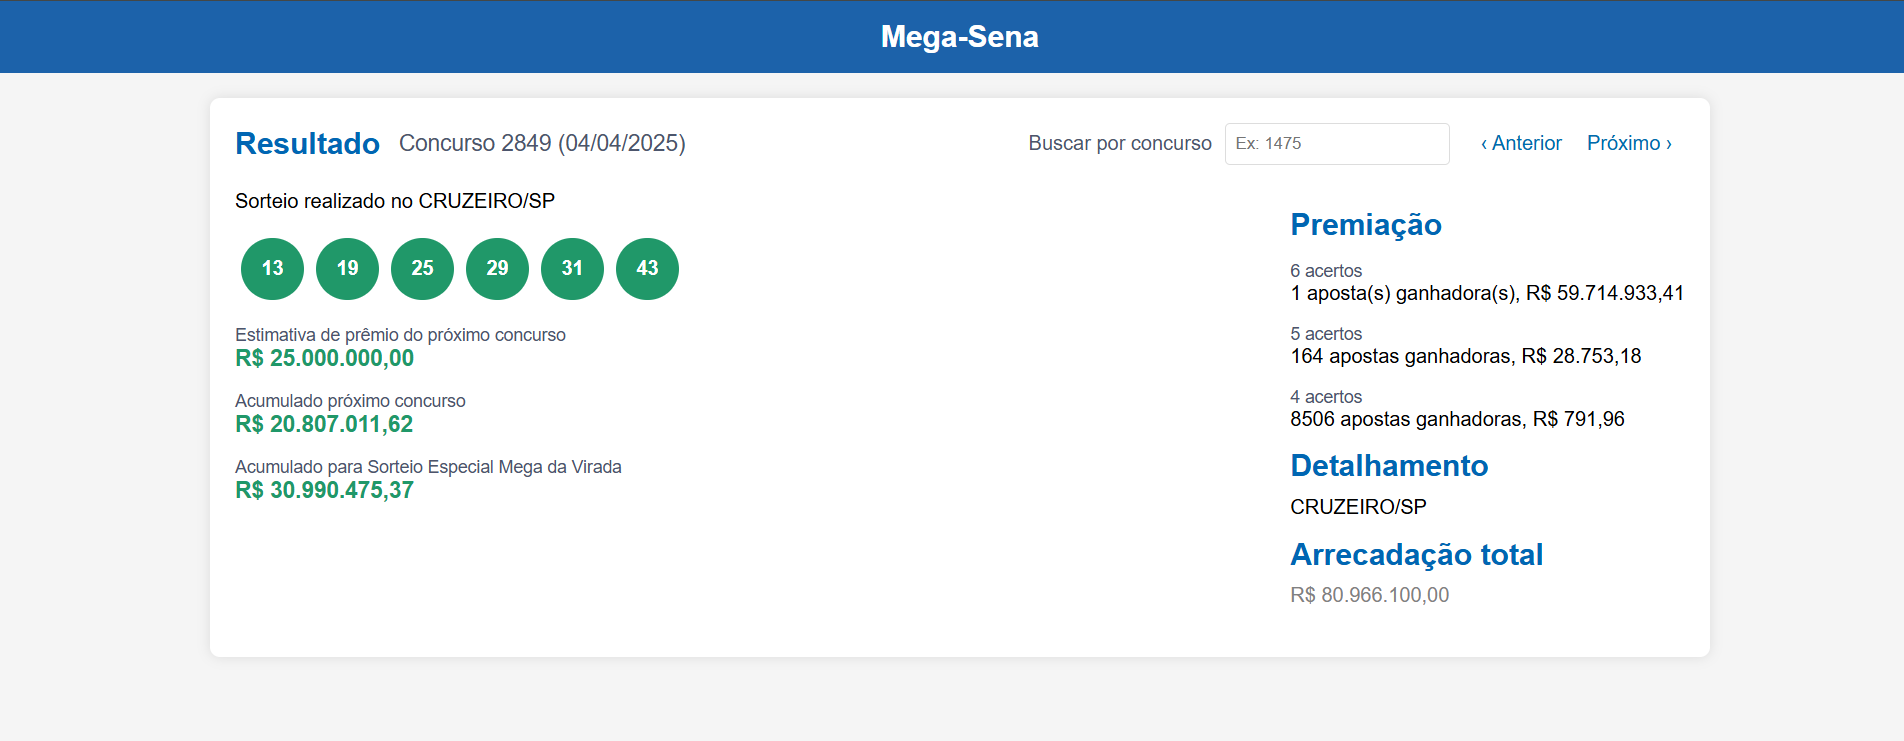Viewport: 1904px width, 741px height.
Task: Select drawn number ball 25
Action: pyautogui.click(x=422, y=269)
